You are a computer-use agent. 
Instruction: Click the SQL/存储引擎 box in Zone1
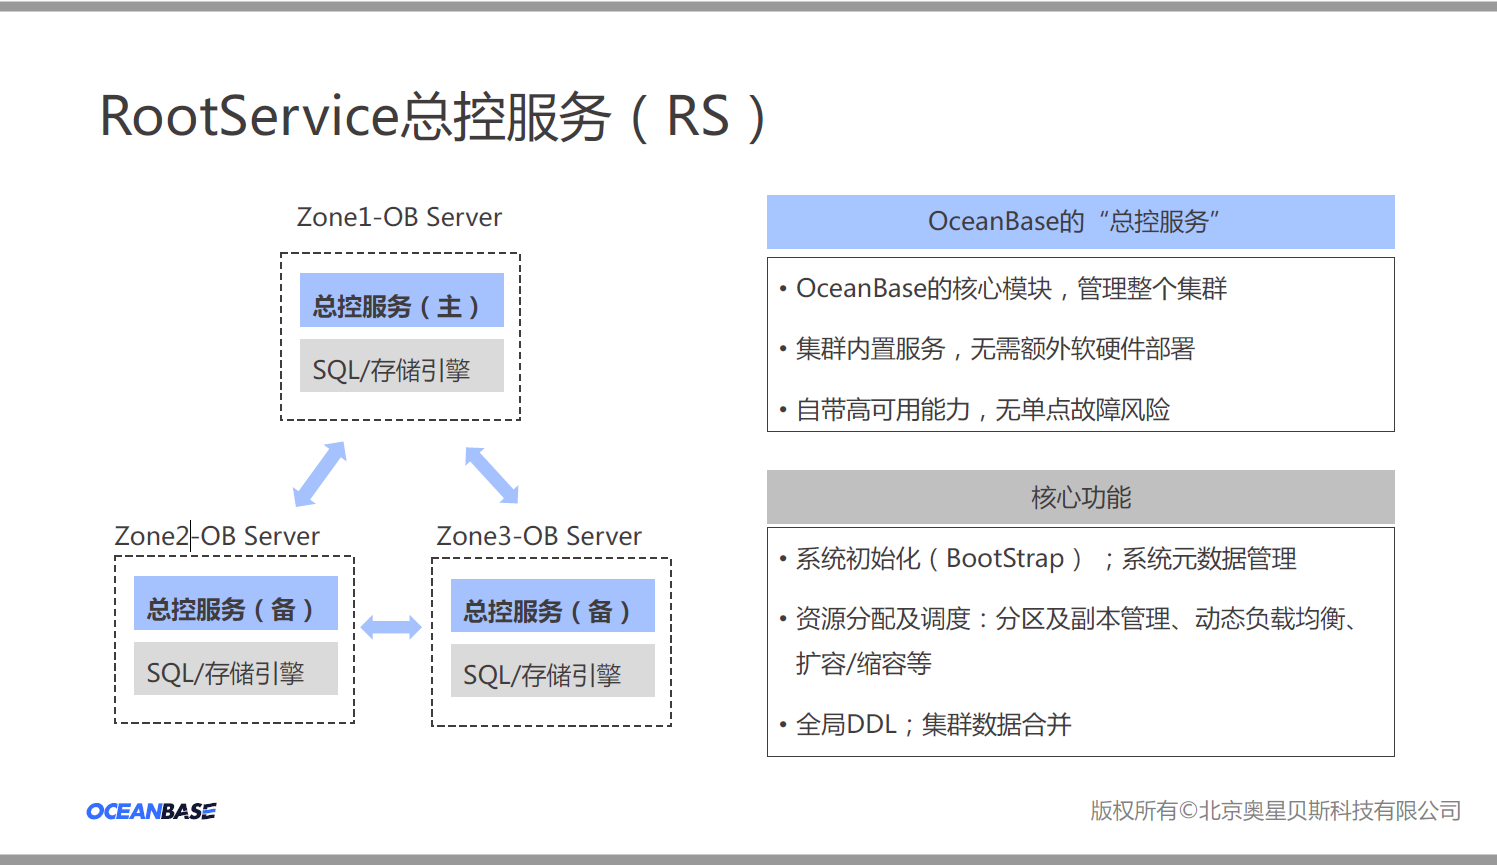tap(401, 367)
